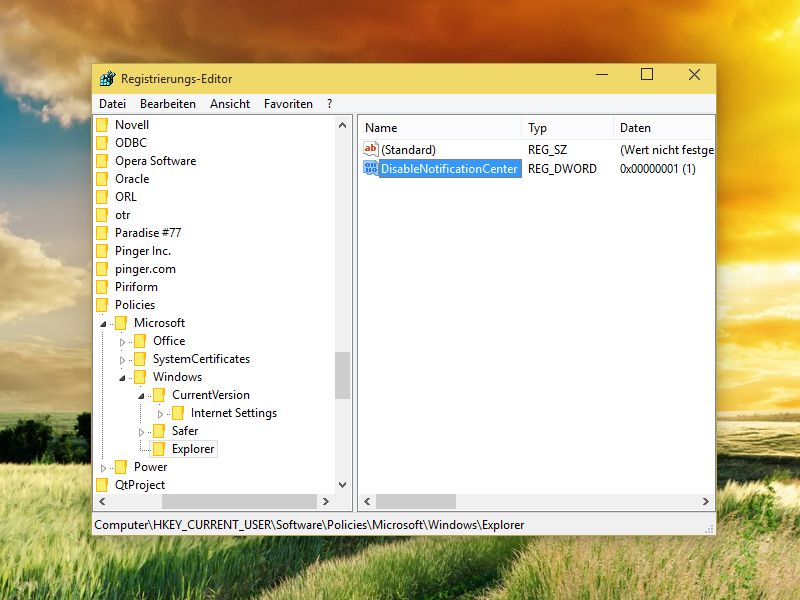Click the Policies folder icon
800x600 pixels.
102,305
